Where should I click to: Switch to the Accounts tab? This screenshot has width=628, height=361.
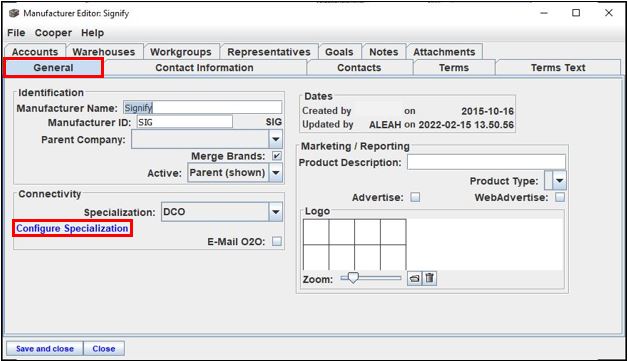[35, 52]
